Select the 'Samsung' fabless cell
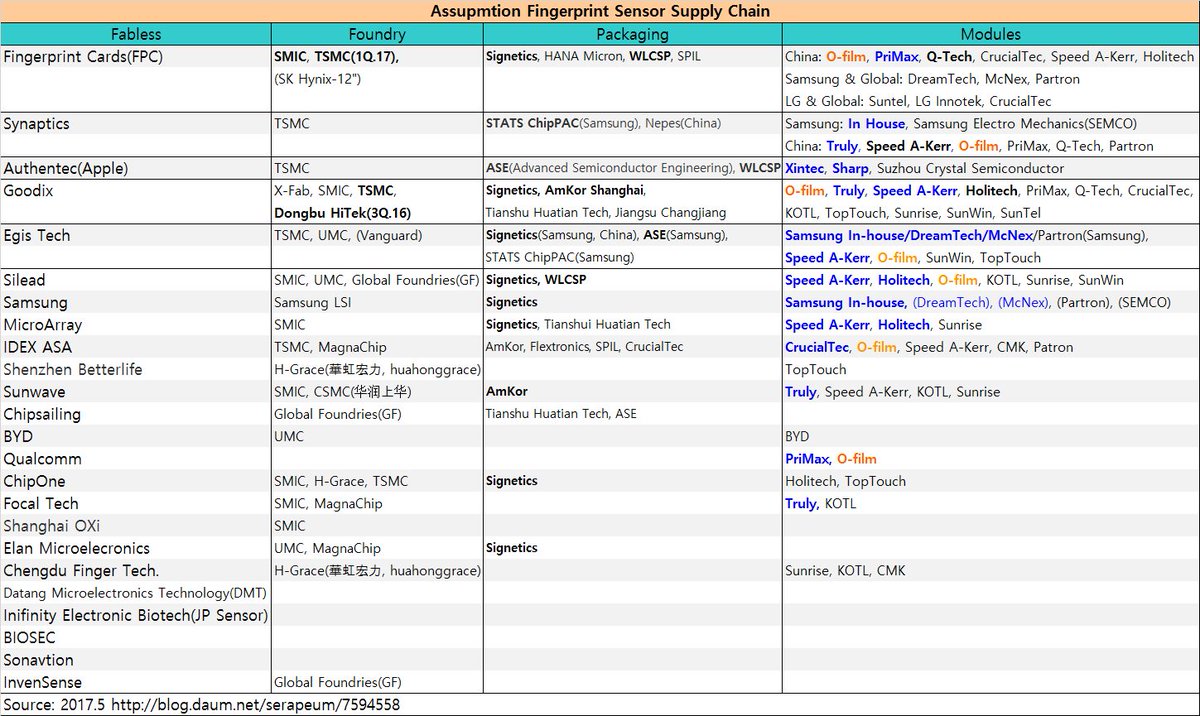 click(36, 302)
